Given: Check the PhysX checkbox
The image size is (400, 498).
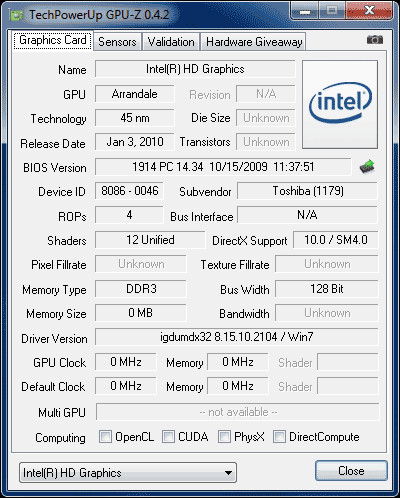Looking at the screenshot, I should point(224,436).
